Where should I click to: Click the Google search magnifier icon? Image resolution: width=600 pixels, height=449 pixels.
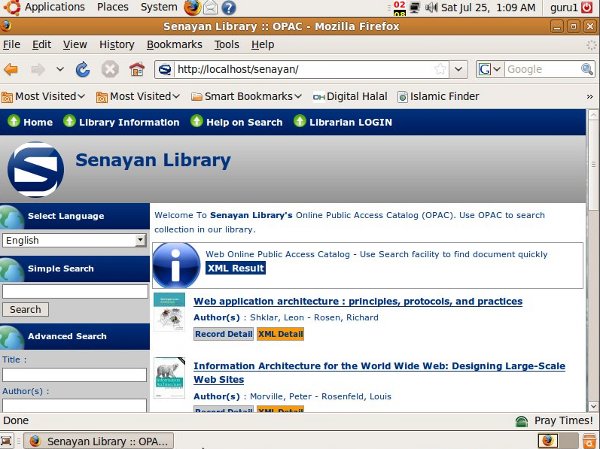[x=587, y=69]
